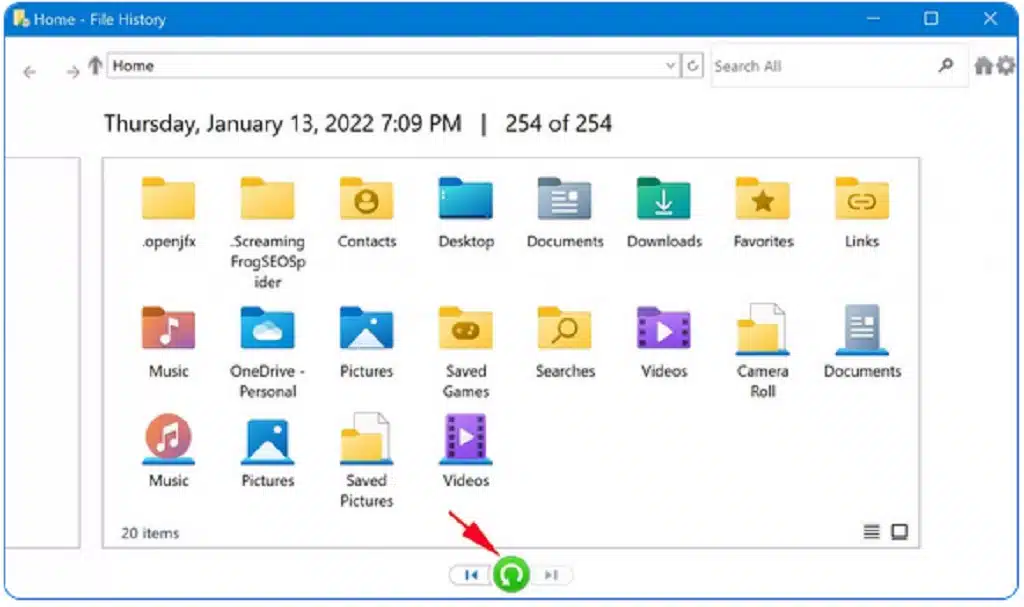The image size is (1024, 607).
Task: Click inside the Search All field
Action: [x=820, y=65]
